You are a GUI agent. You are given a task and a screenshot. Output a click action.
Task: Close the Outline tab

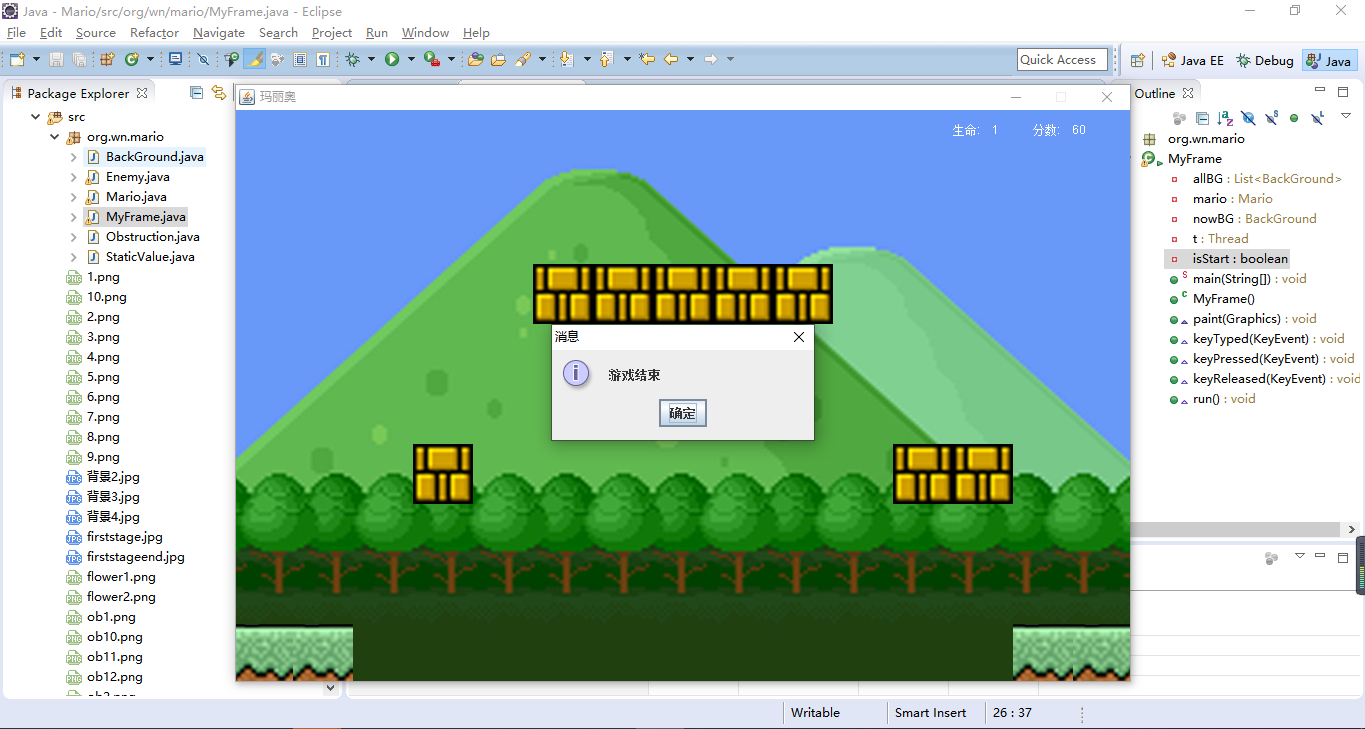pyautogui.click(x=1188, y=93)
